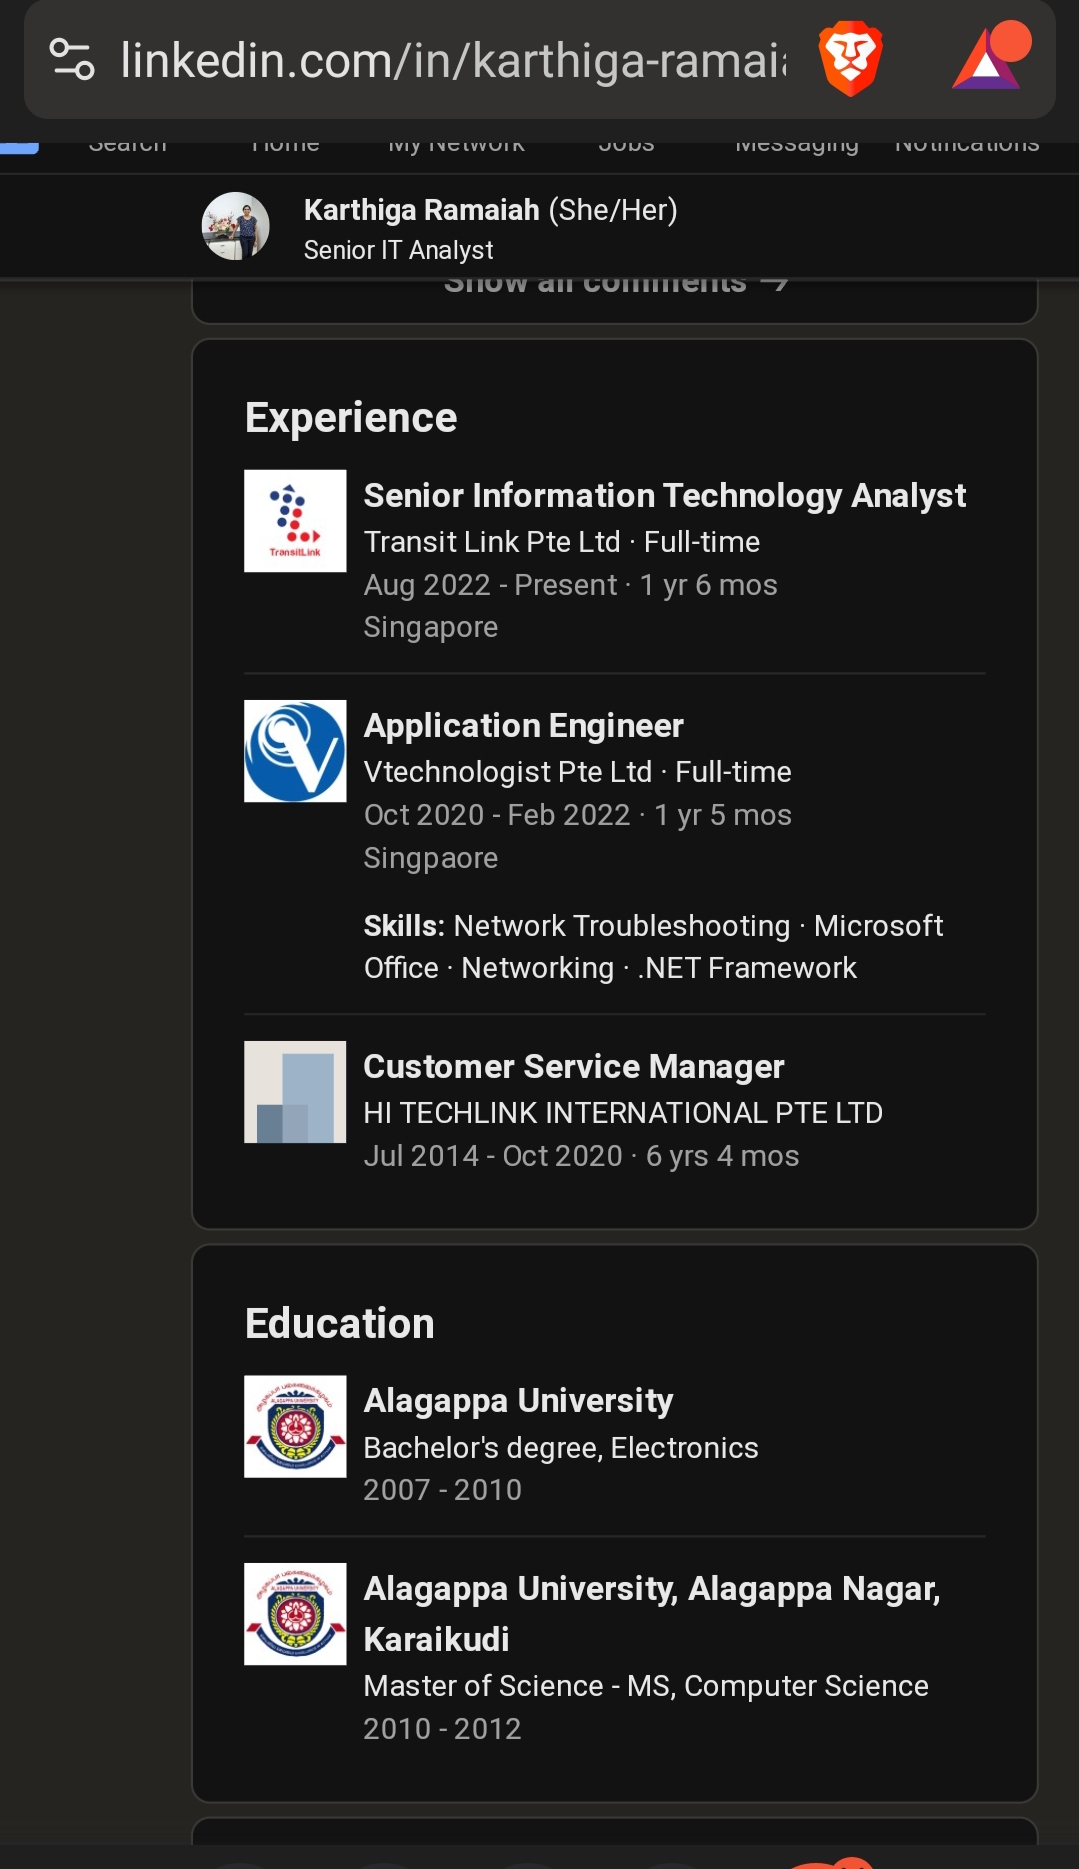Open Alagappa University logo for Bachelor's degree
The height and width of the screenshot is (1869, 1079).
pyautogui.click(x=295, y=1427)
